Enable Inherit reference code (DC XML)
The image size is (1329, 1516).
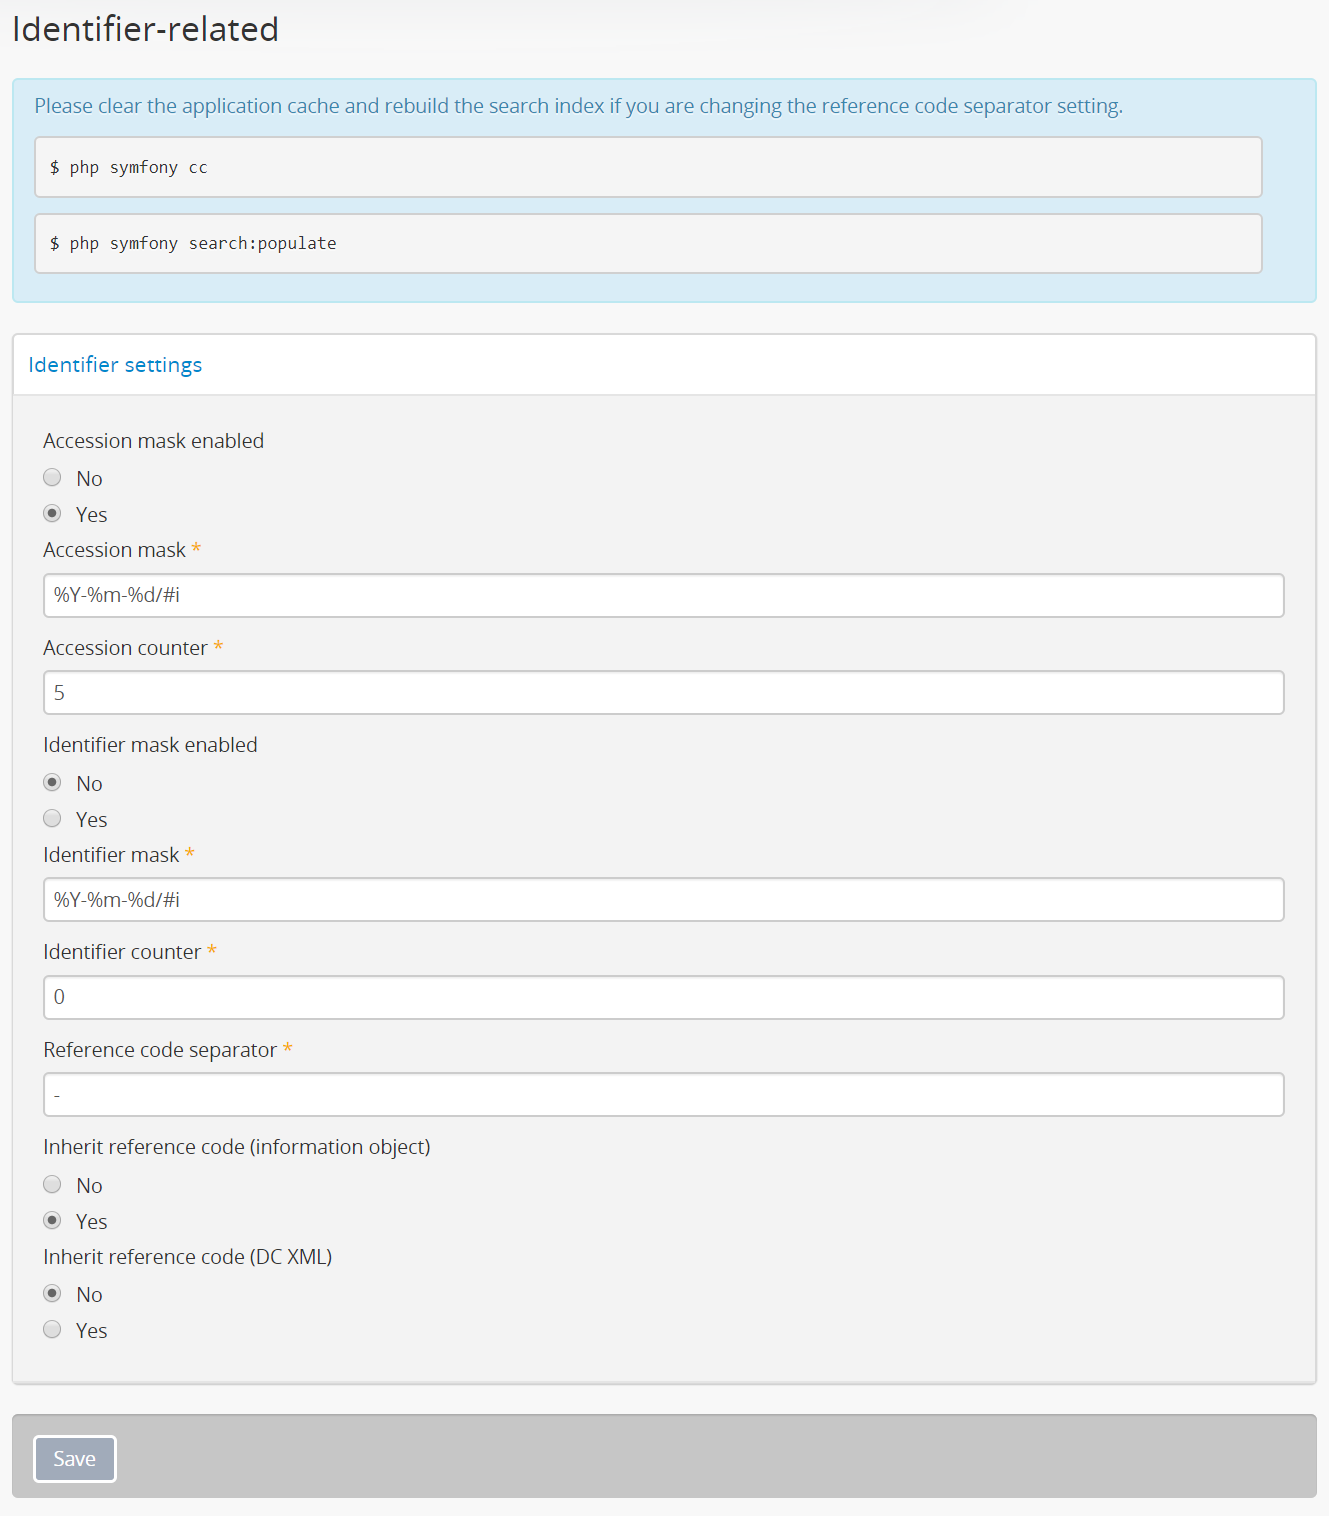click(x=52, y=1329)
